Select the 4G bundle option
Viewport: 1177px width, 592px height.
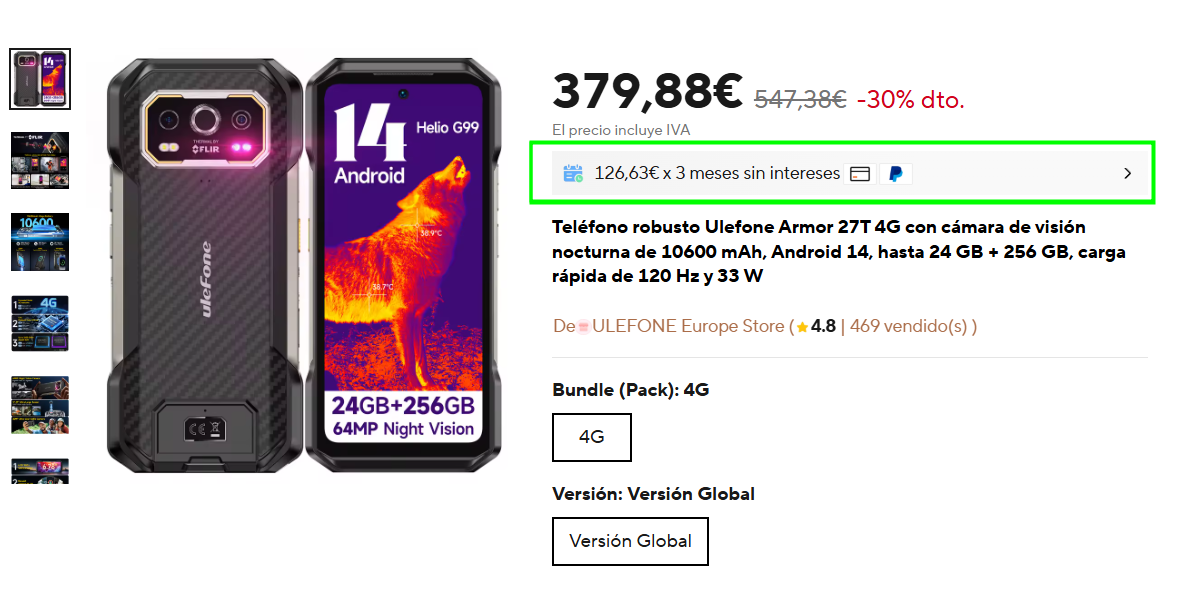pyautogui.click(x=592, y=437)
